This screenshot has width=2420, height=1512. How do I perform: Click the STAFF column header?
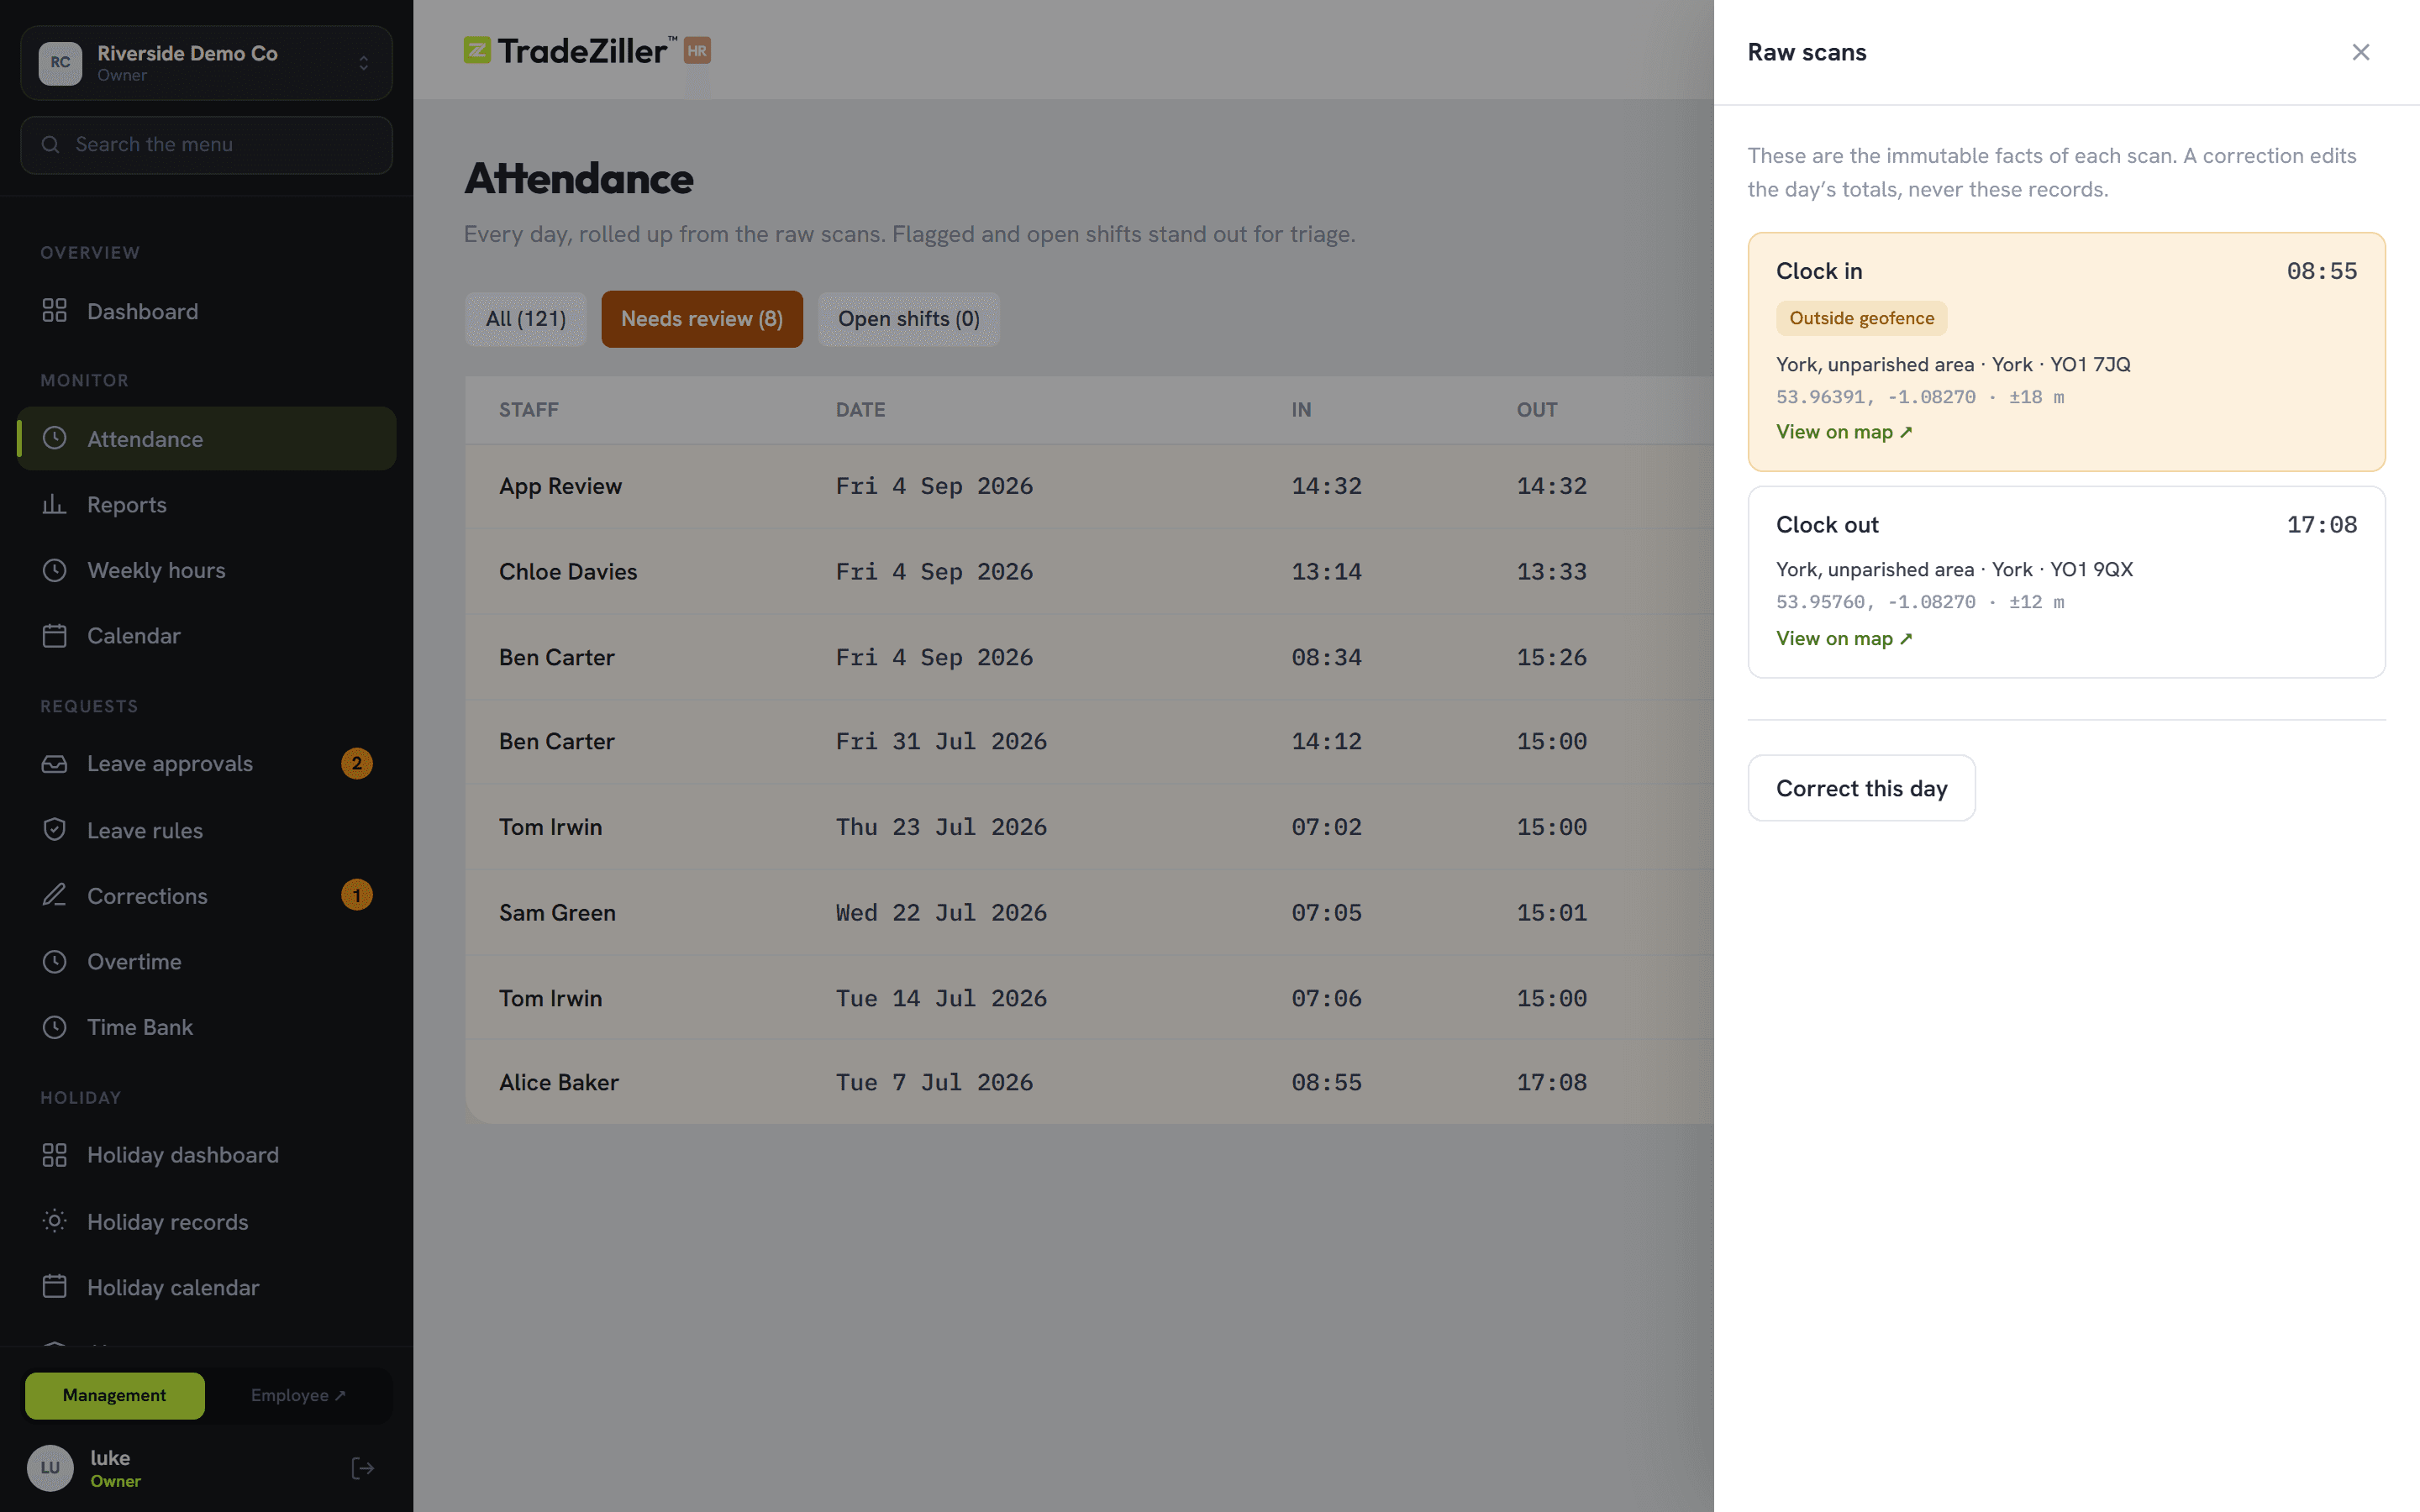tap(529, 410)
